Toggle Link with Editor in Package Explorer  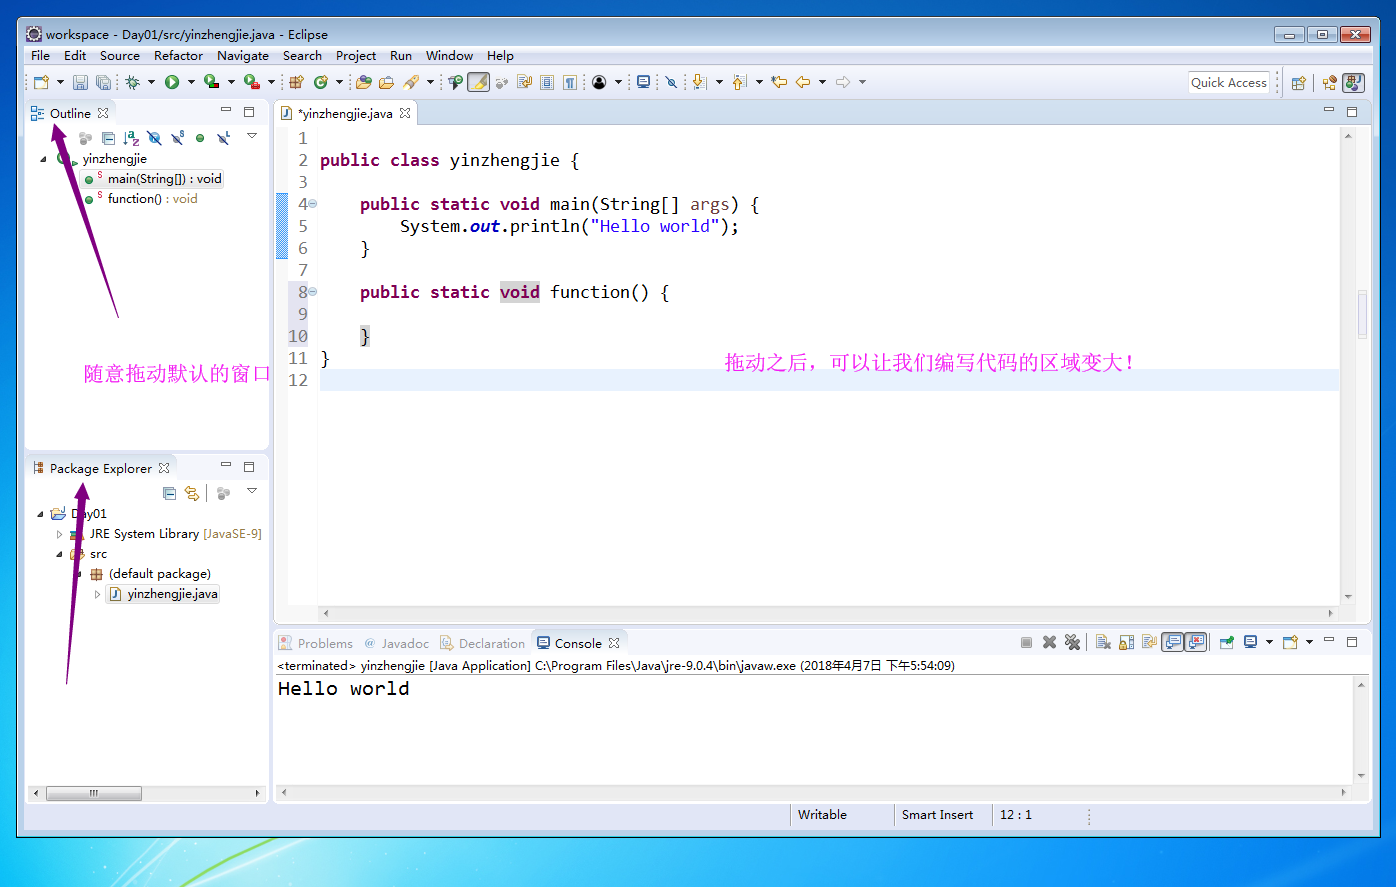coord(192,493)
